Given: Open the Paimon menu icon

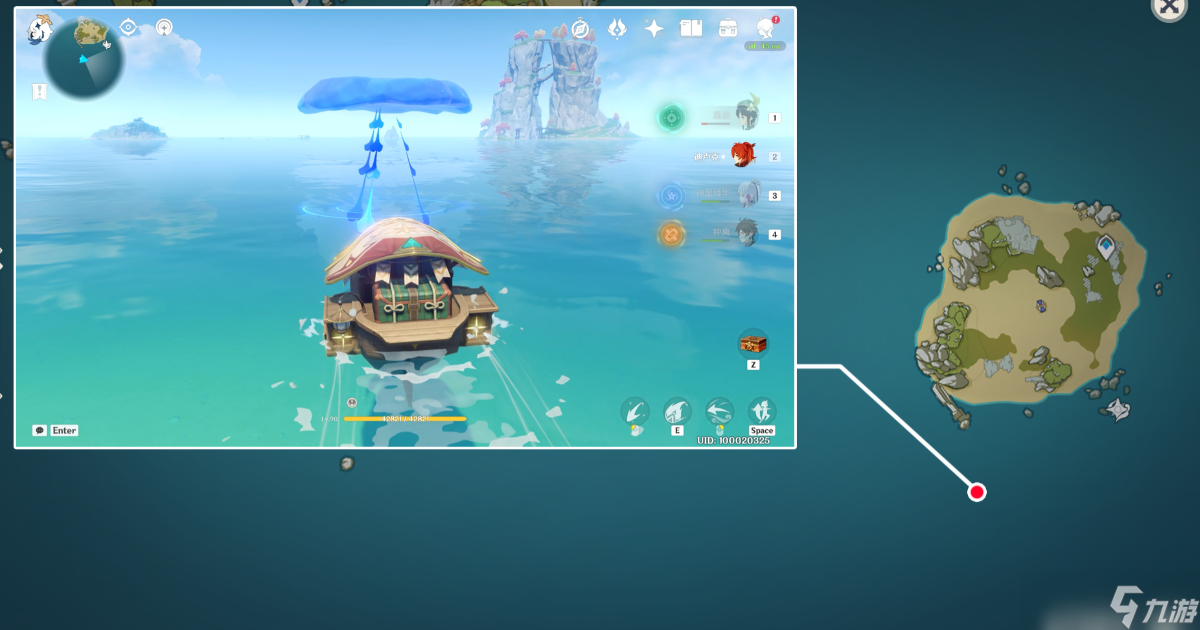Looking at the screenshot, I should coord(40,29).
